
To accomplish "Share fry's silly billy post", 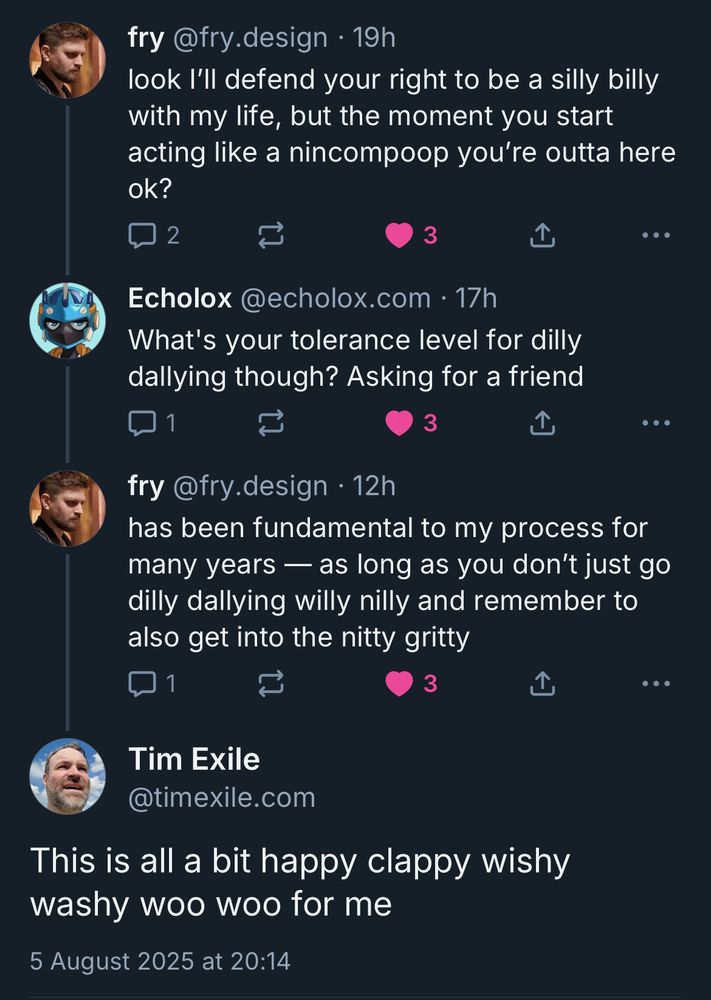I will click(540, 235).
